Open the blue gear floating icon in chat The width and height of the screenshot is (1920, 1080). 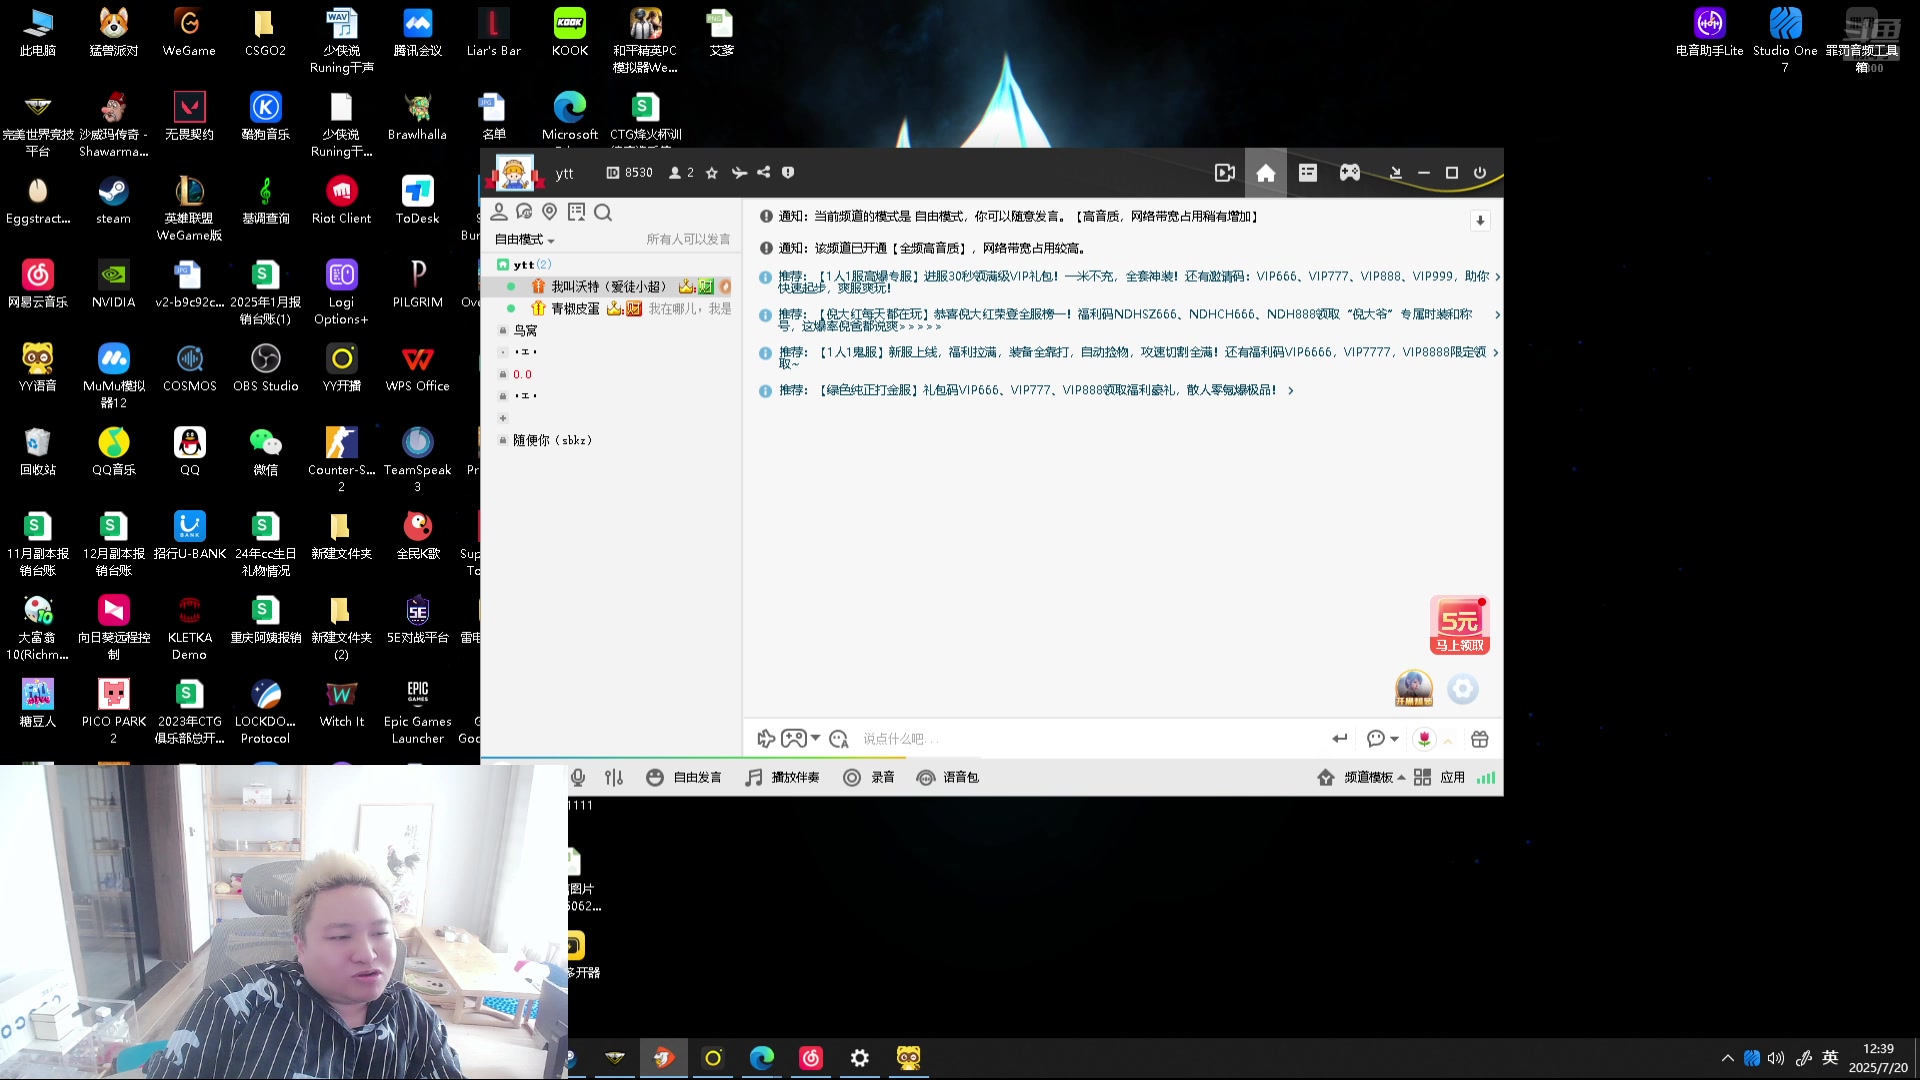coord(1462,689)
